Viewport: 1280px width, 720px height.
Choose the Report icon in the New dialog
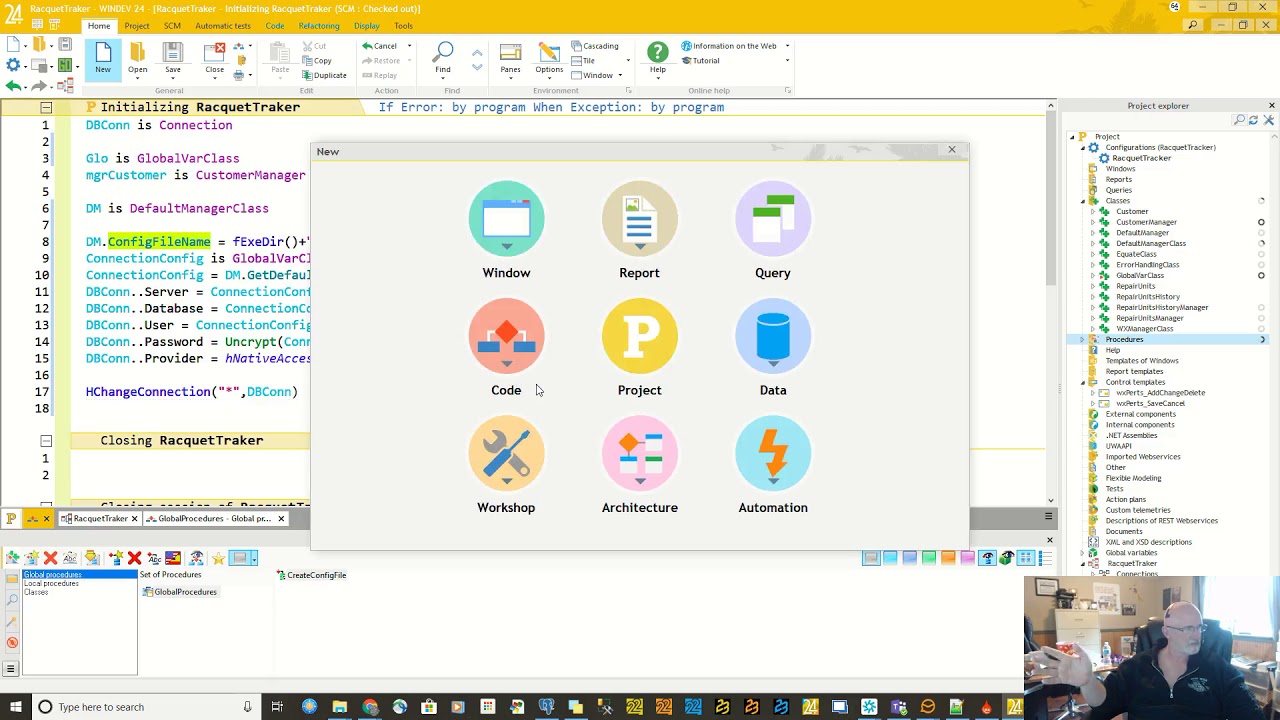click(x=639, y=219)
